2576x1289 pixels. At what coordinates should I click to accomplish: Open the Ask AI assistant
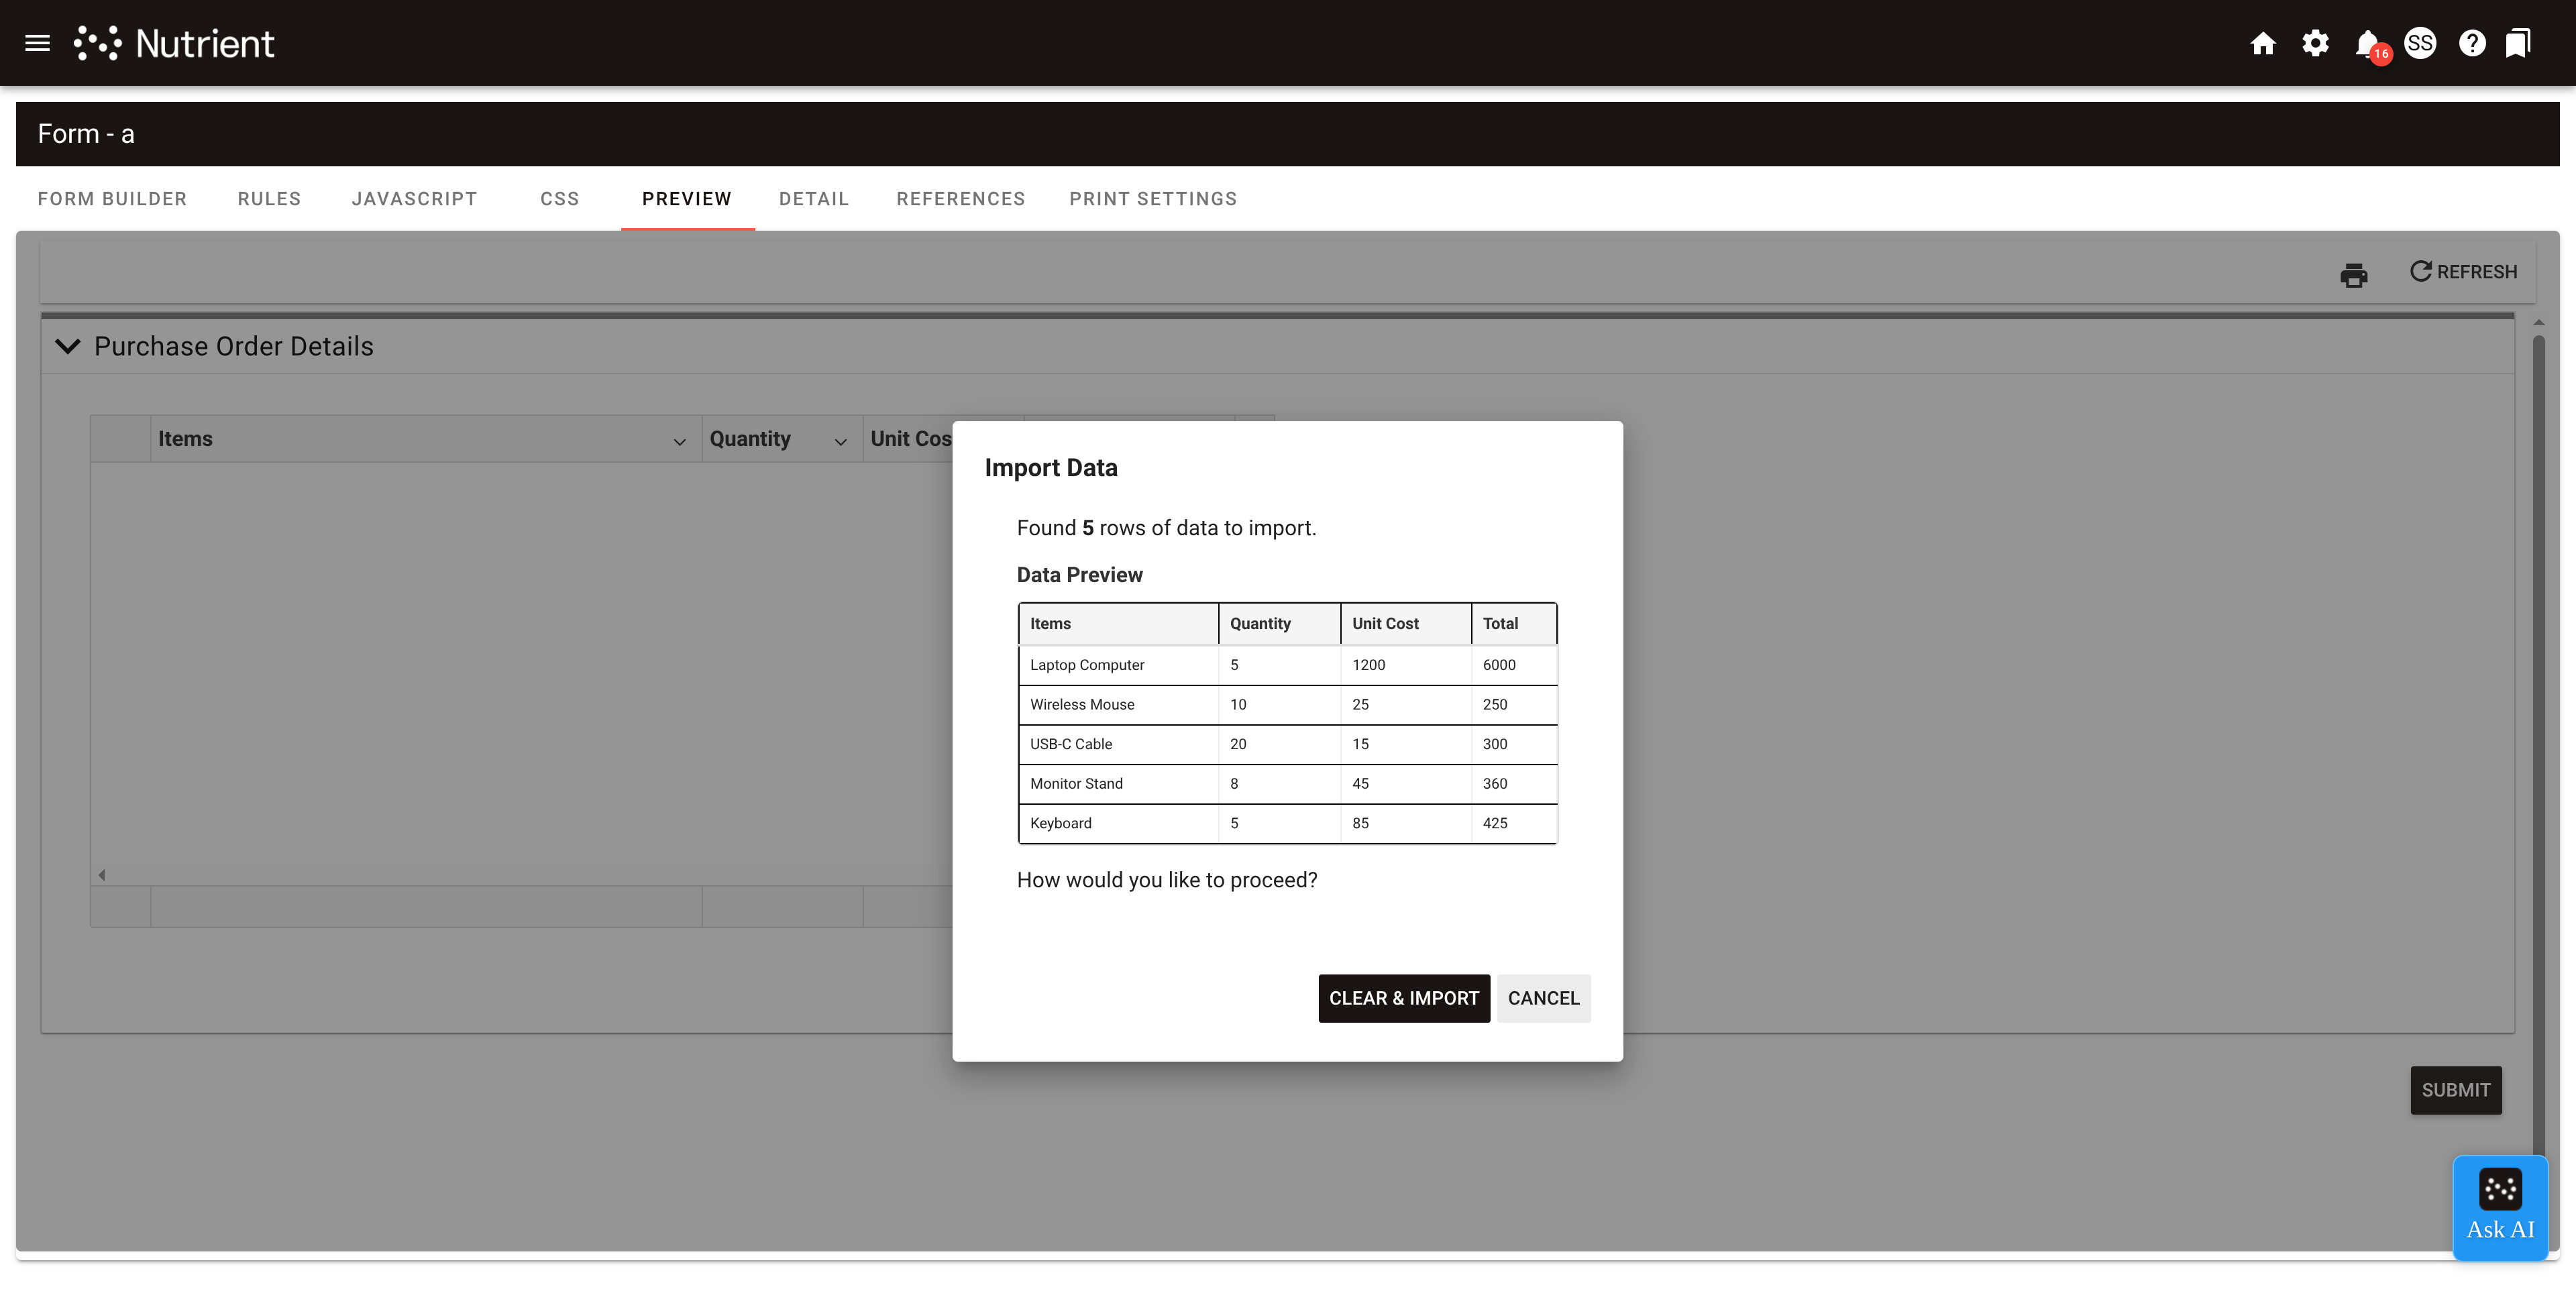[2500, 1207]
